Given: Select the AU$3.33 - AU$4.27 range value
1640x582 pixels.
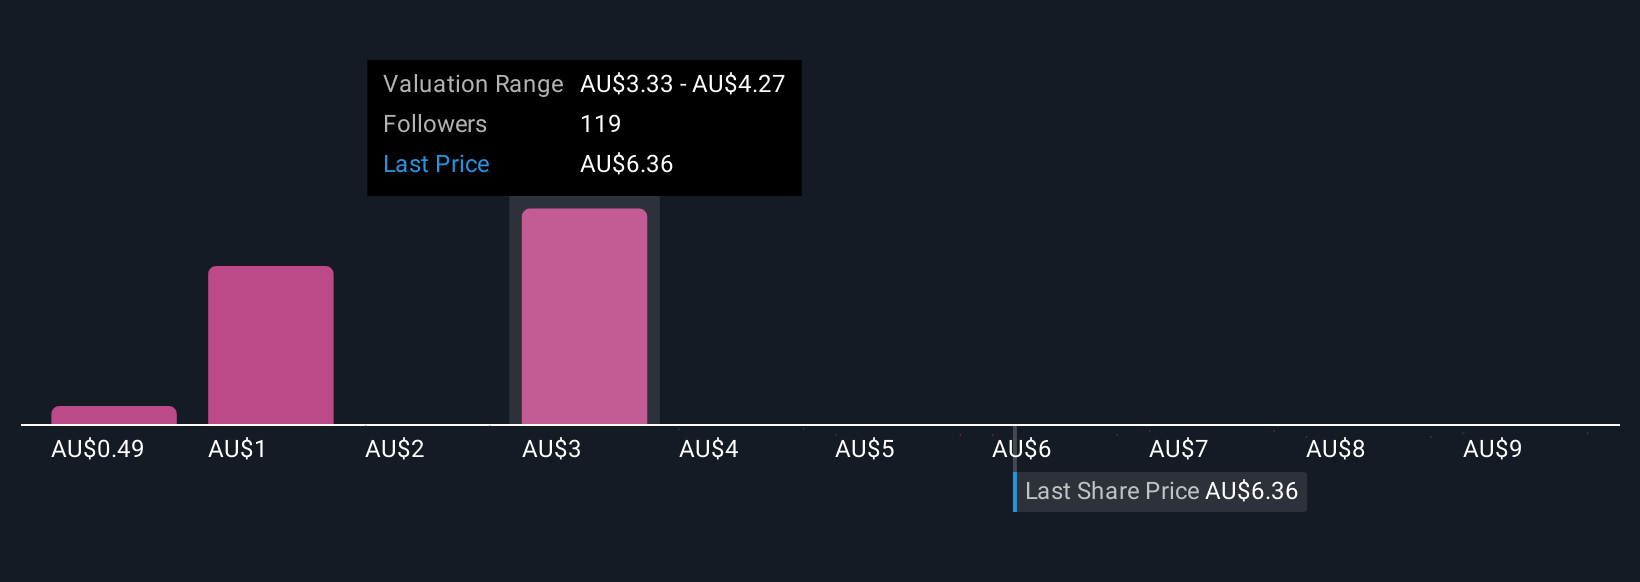Looking at the screenshot, I should tap(682, 84).
